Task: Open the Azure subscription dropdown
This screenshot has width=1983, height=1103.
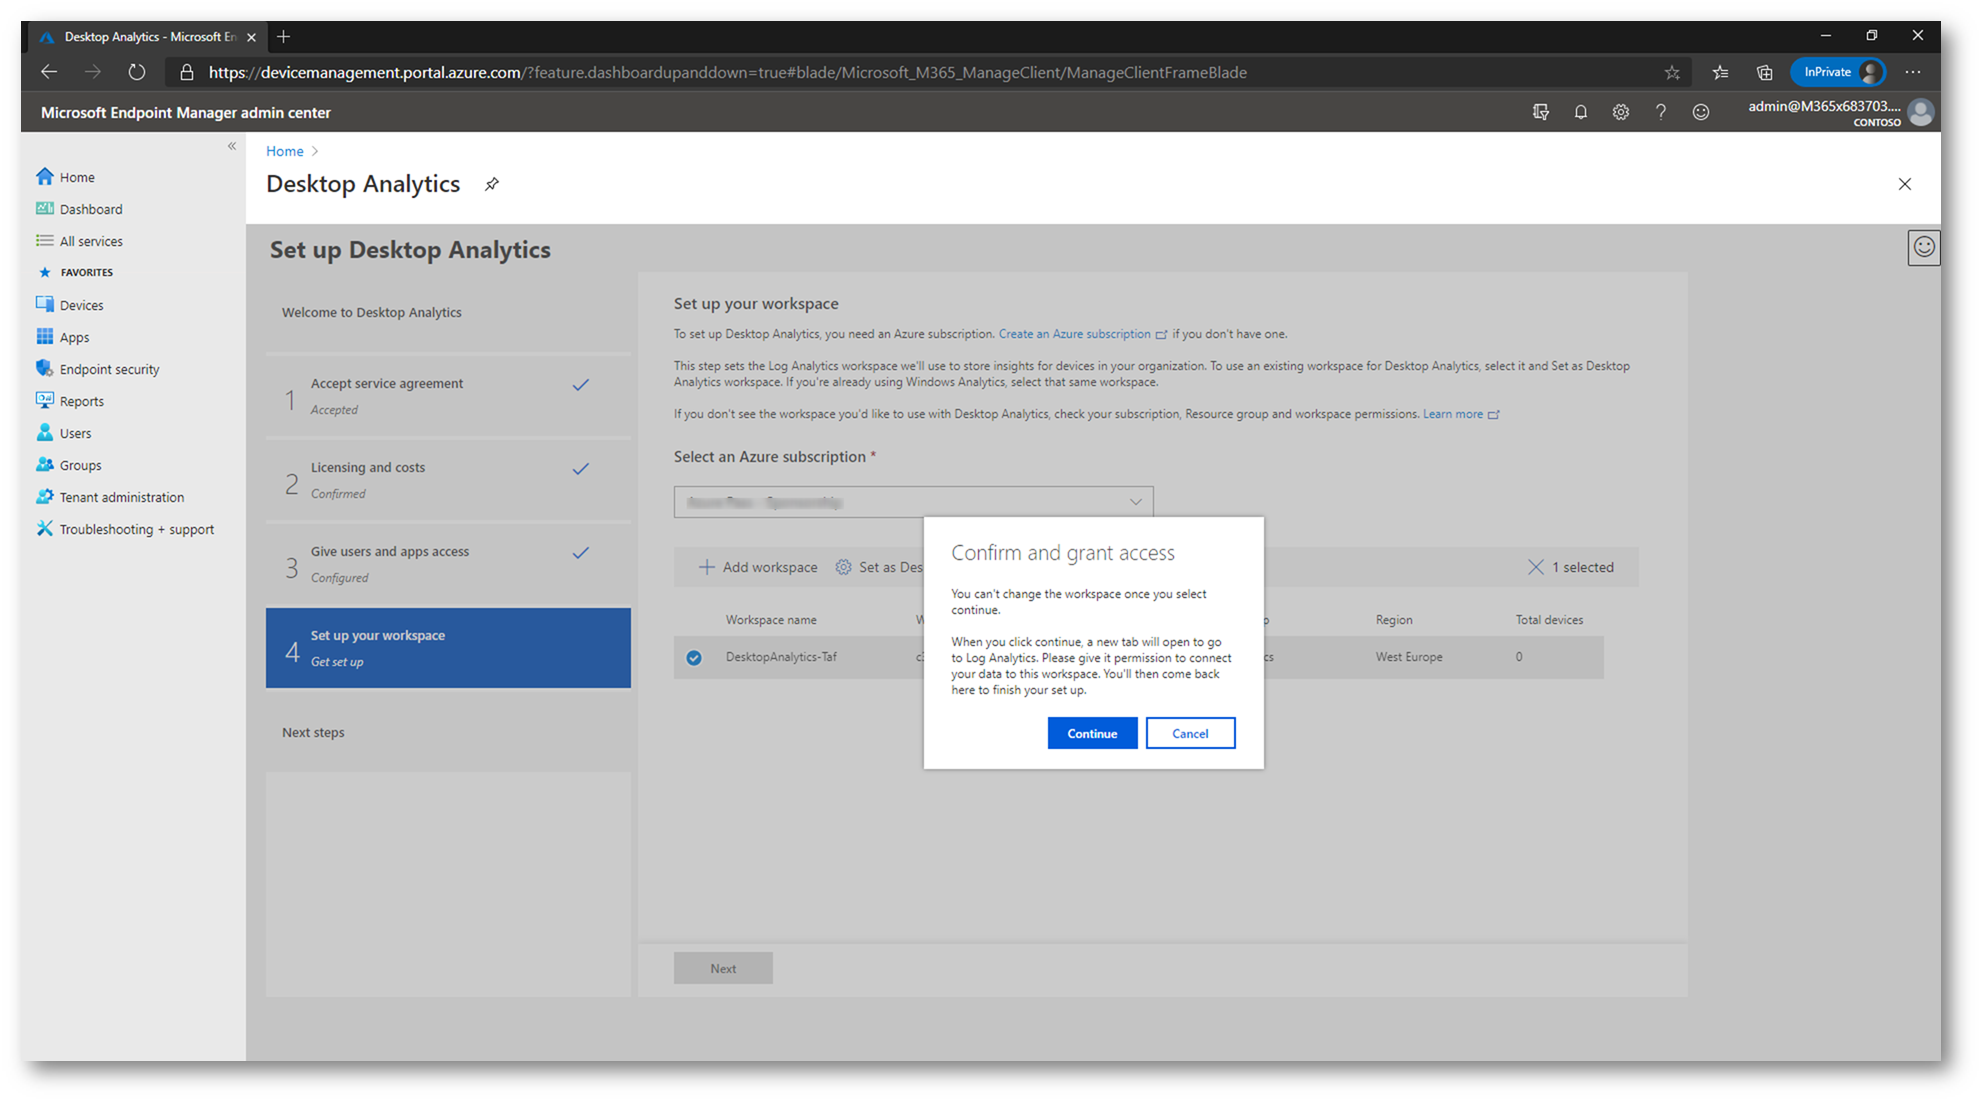Action: point(913,502)
